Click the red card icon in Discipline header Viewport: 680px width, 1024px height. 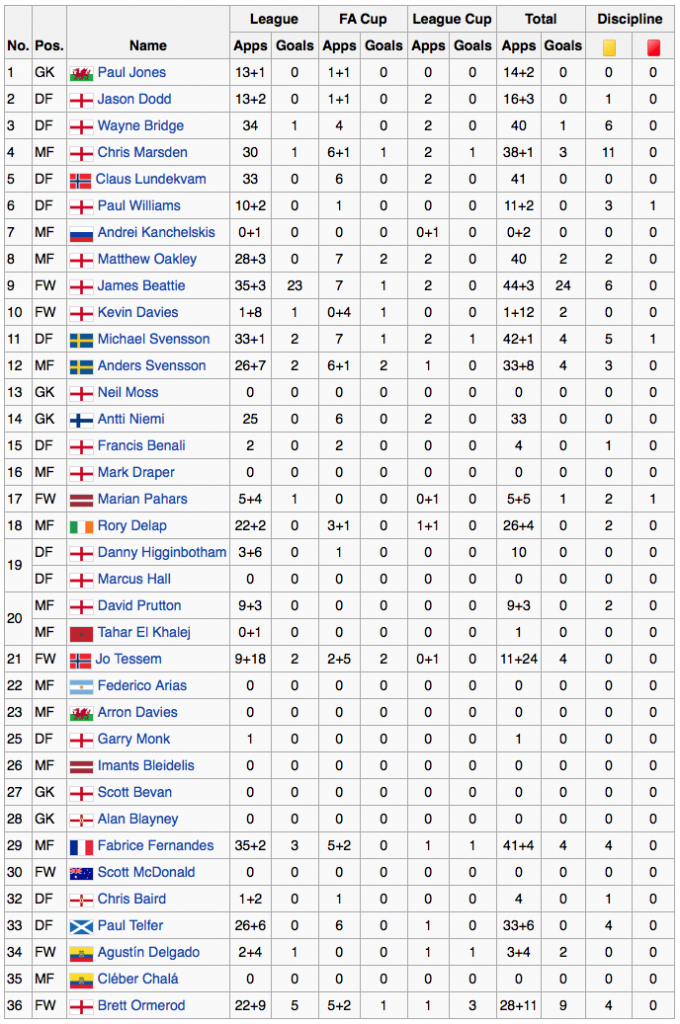coord(653,46)
